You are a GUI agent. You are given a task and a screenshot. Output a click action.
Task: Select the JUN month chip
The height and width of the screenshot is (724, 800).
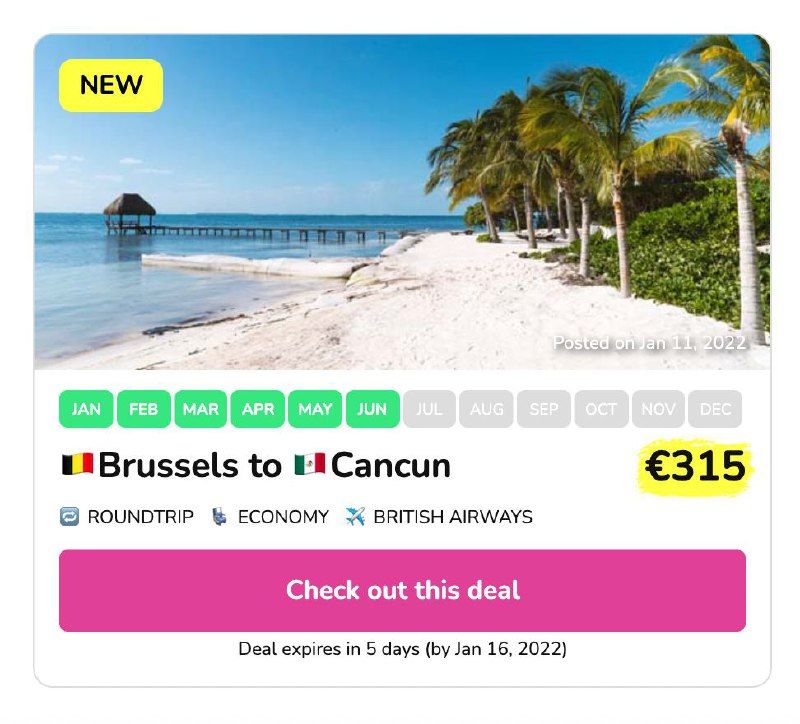pyautogui.click(x=372, y=409)
